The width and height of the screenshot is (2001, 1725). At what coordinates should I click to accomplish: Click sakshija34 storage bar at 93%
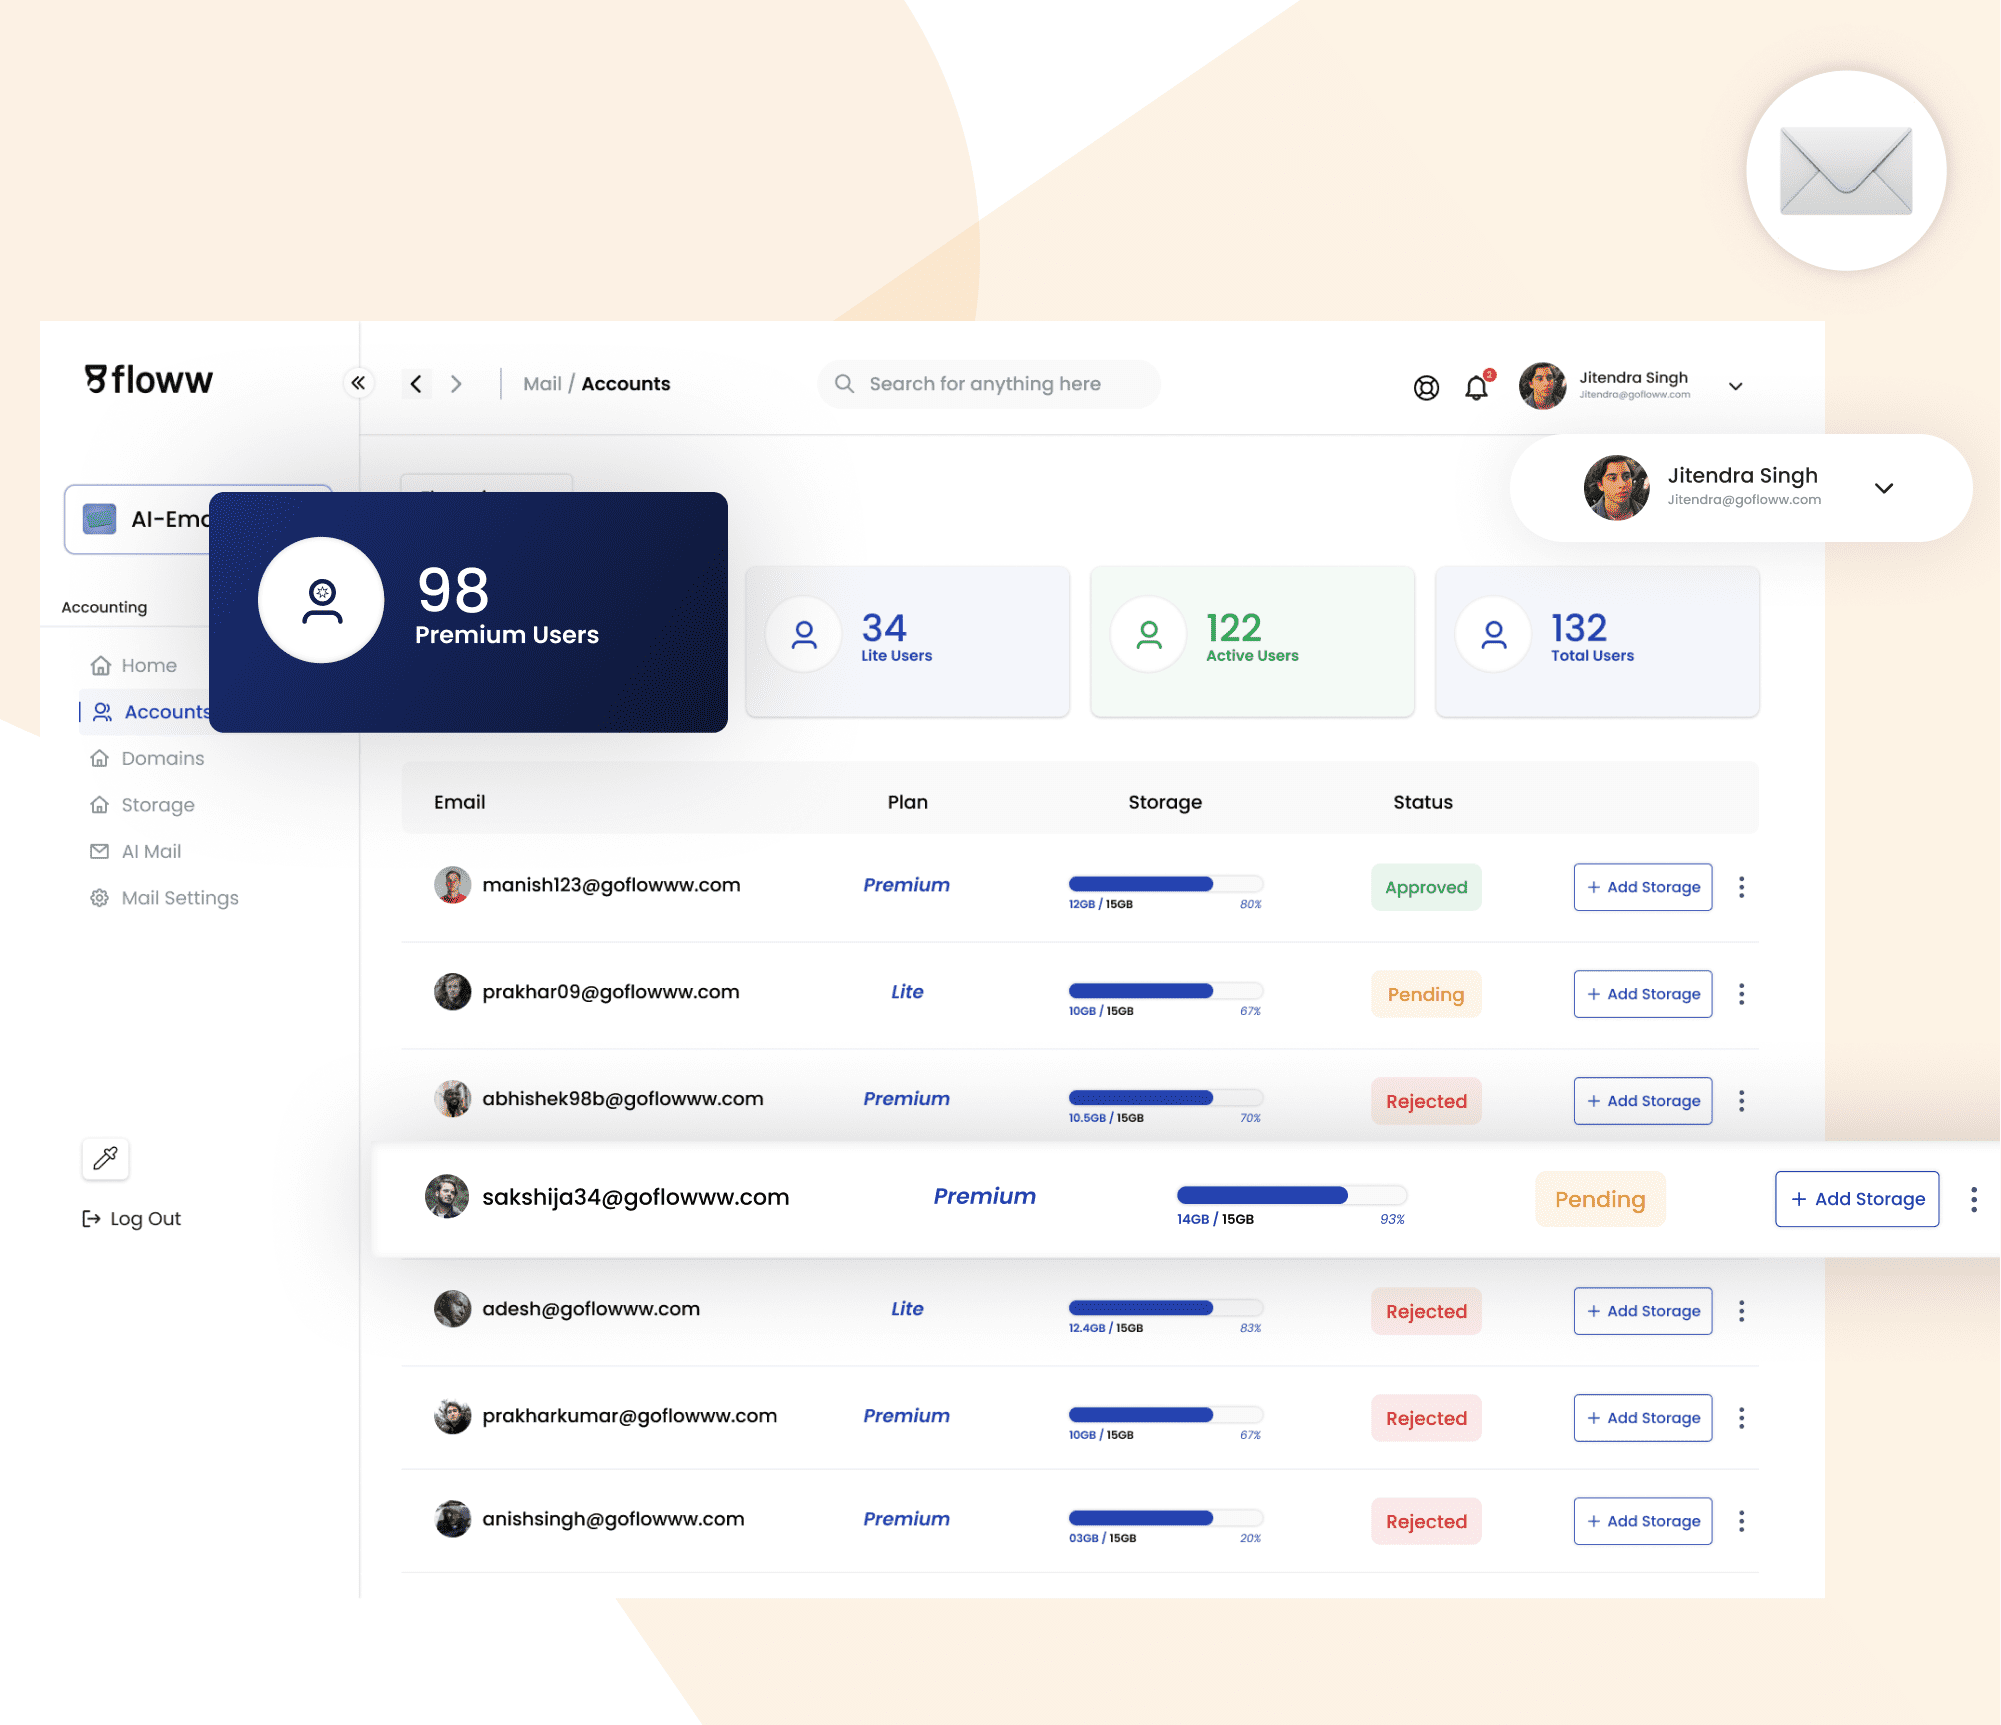(1292, 1195)
